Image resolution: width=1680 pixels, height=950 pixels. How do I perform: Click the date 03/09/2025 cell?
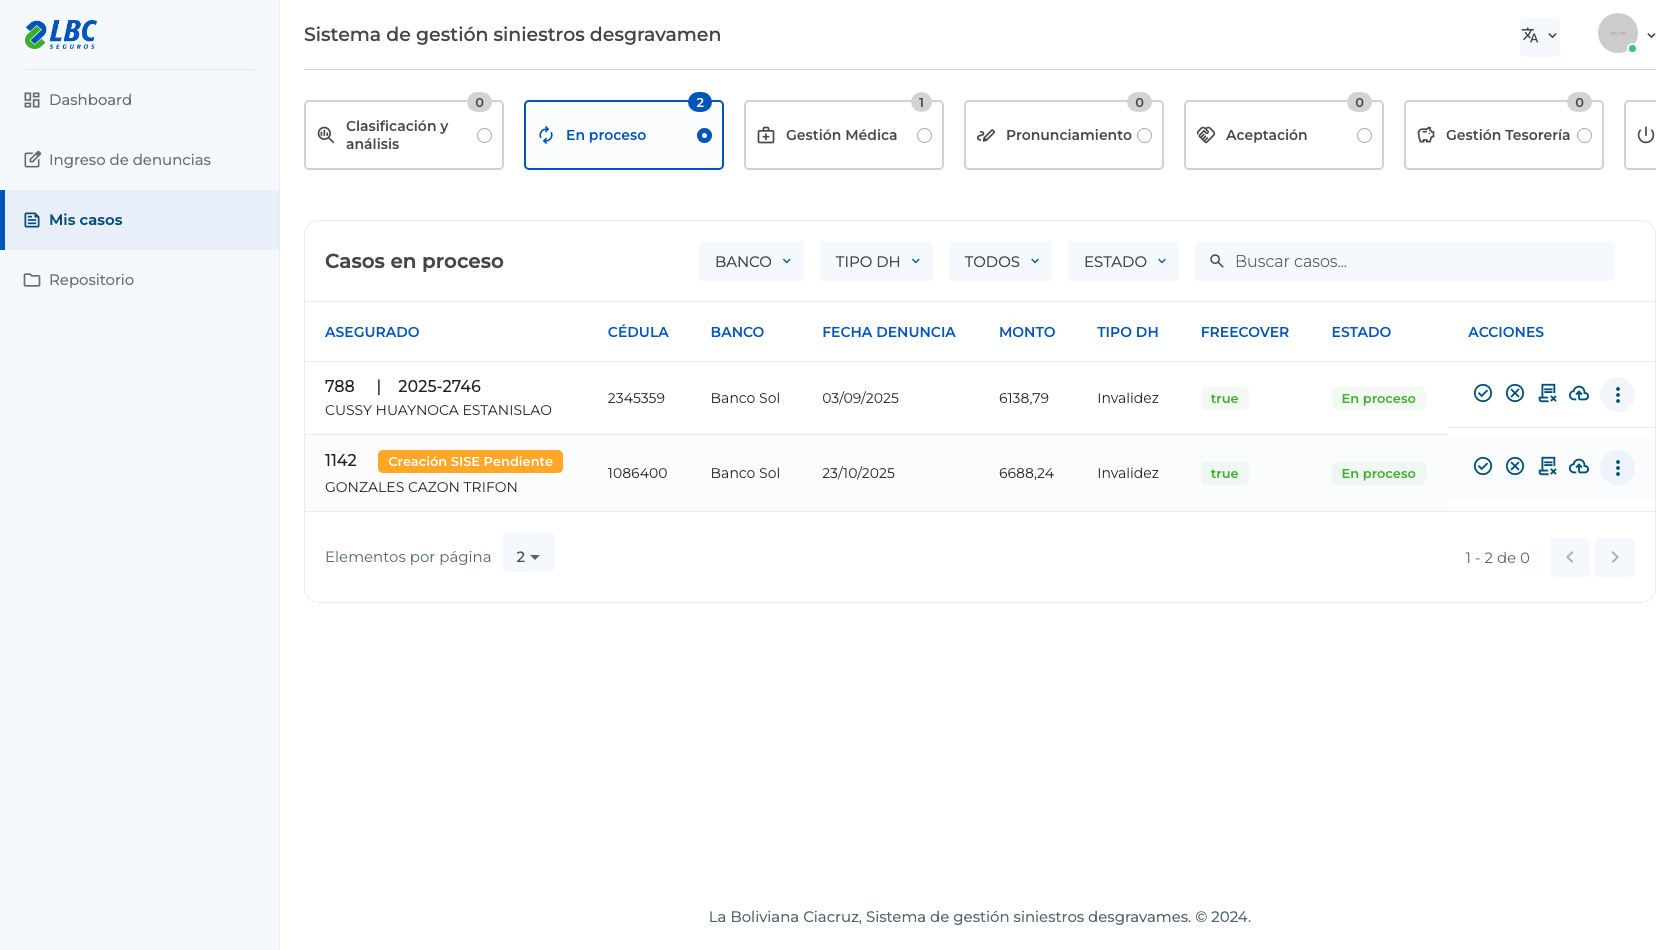[860, 398]
